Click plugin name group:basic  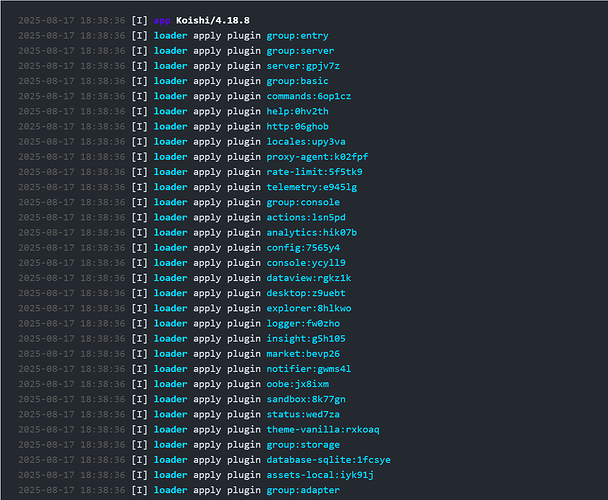297,81
